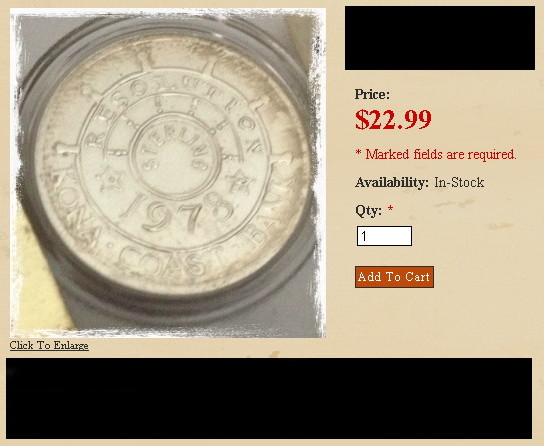Click the Qty label
This screenshot has width=544, height=446.
pyautogui.click(x=368, y=210)
